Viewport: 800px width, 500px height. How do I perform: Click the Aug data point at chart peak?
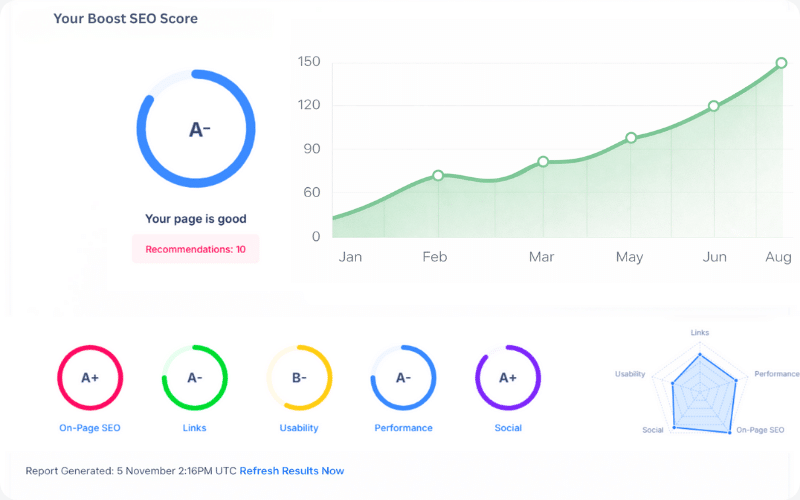pyautogui.click(x=782, y=63)
